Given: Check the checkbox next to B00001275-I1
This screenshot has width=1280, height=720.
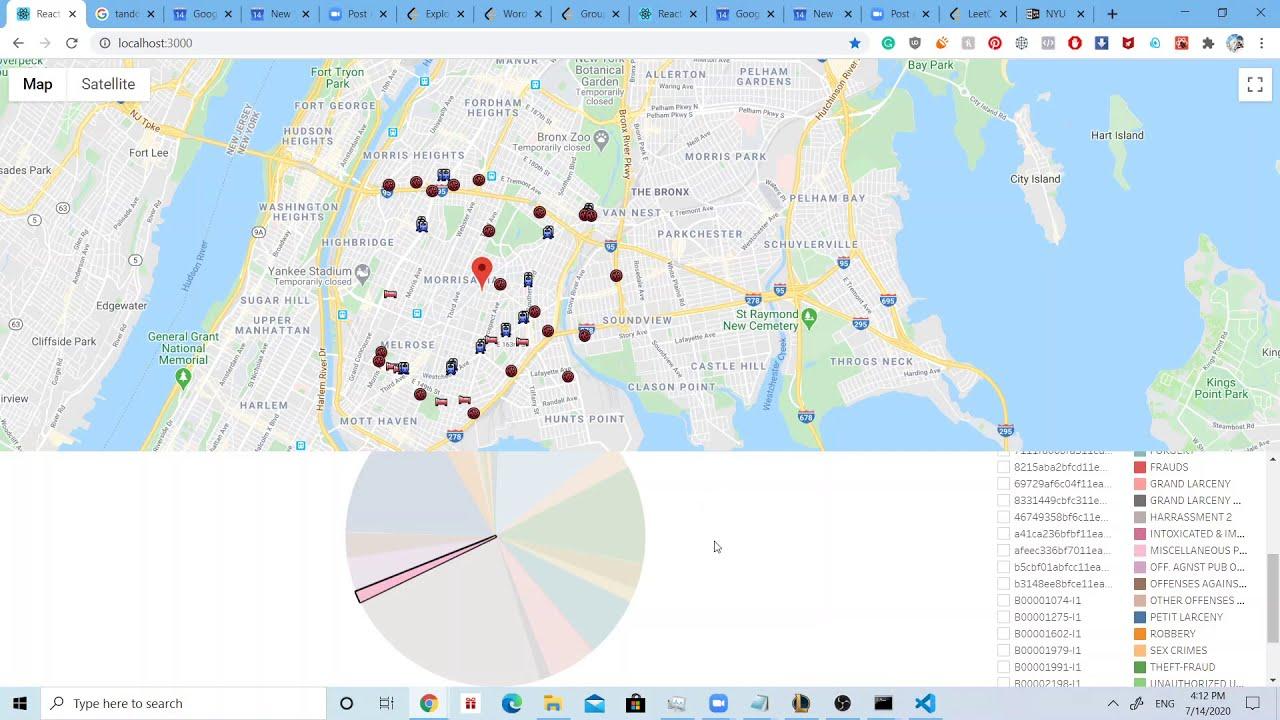Looking at the screenshot, I should 1004,617.
